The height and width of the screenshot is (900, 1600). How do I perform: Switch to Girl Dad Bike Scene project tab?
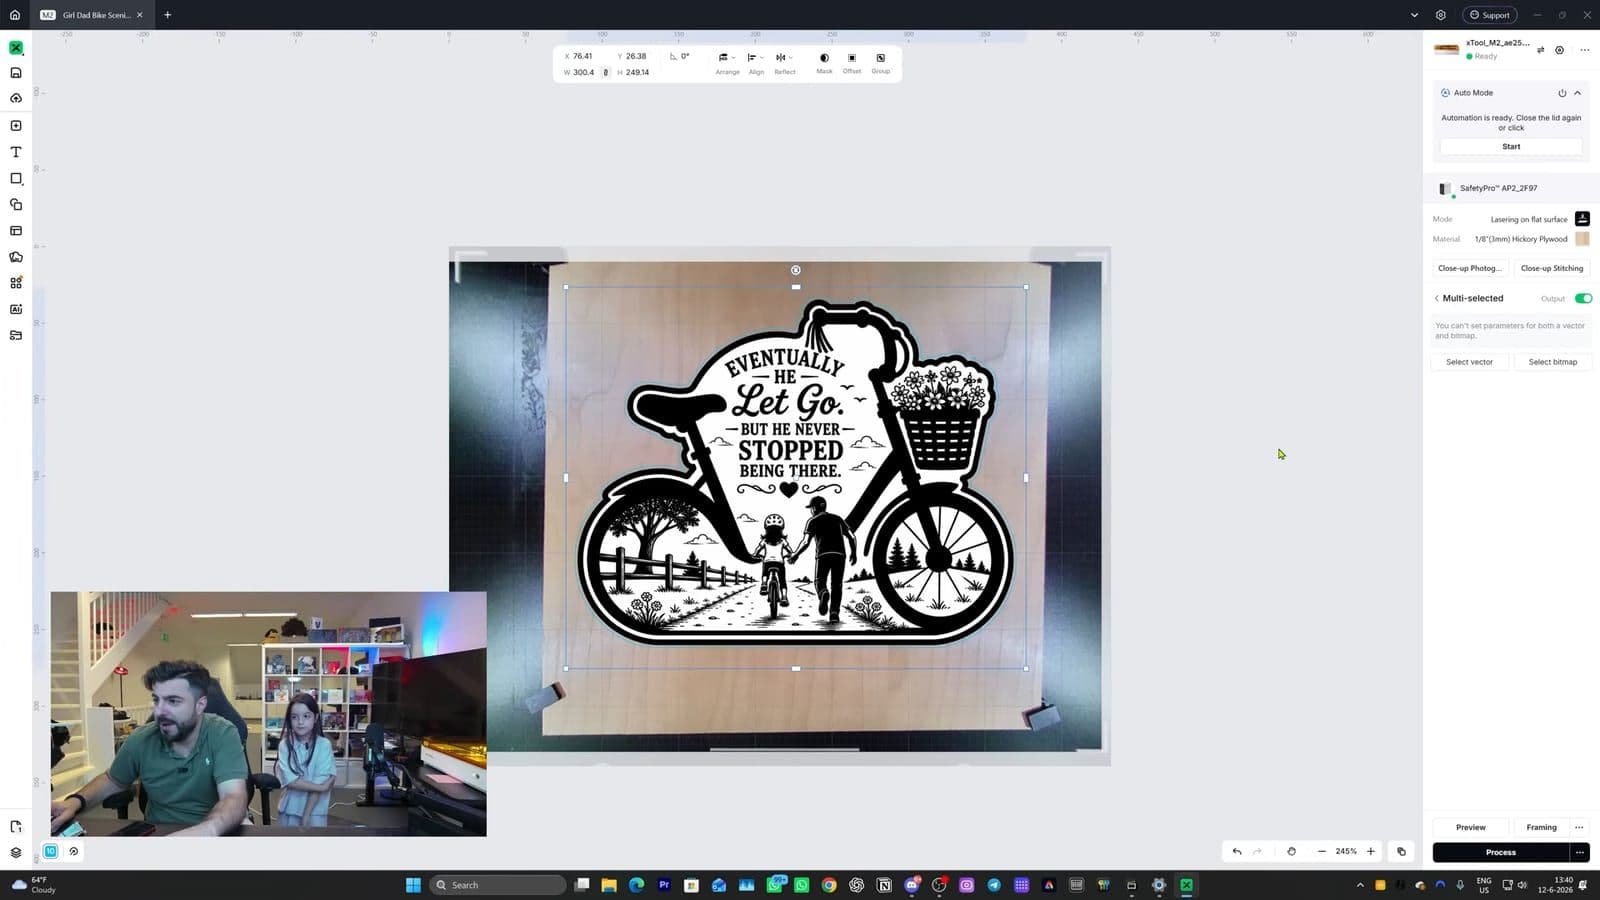[x=93, y=15]
